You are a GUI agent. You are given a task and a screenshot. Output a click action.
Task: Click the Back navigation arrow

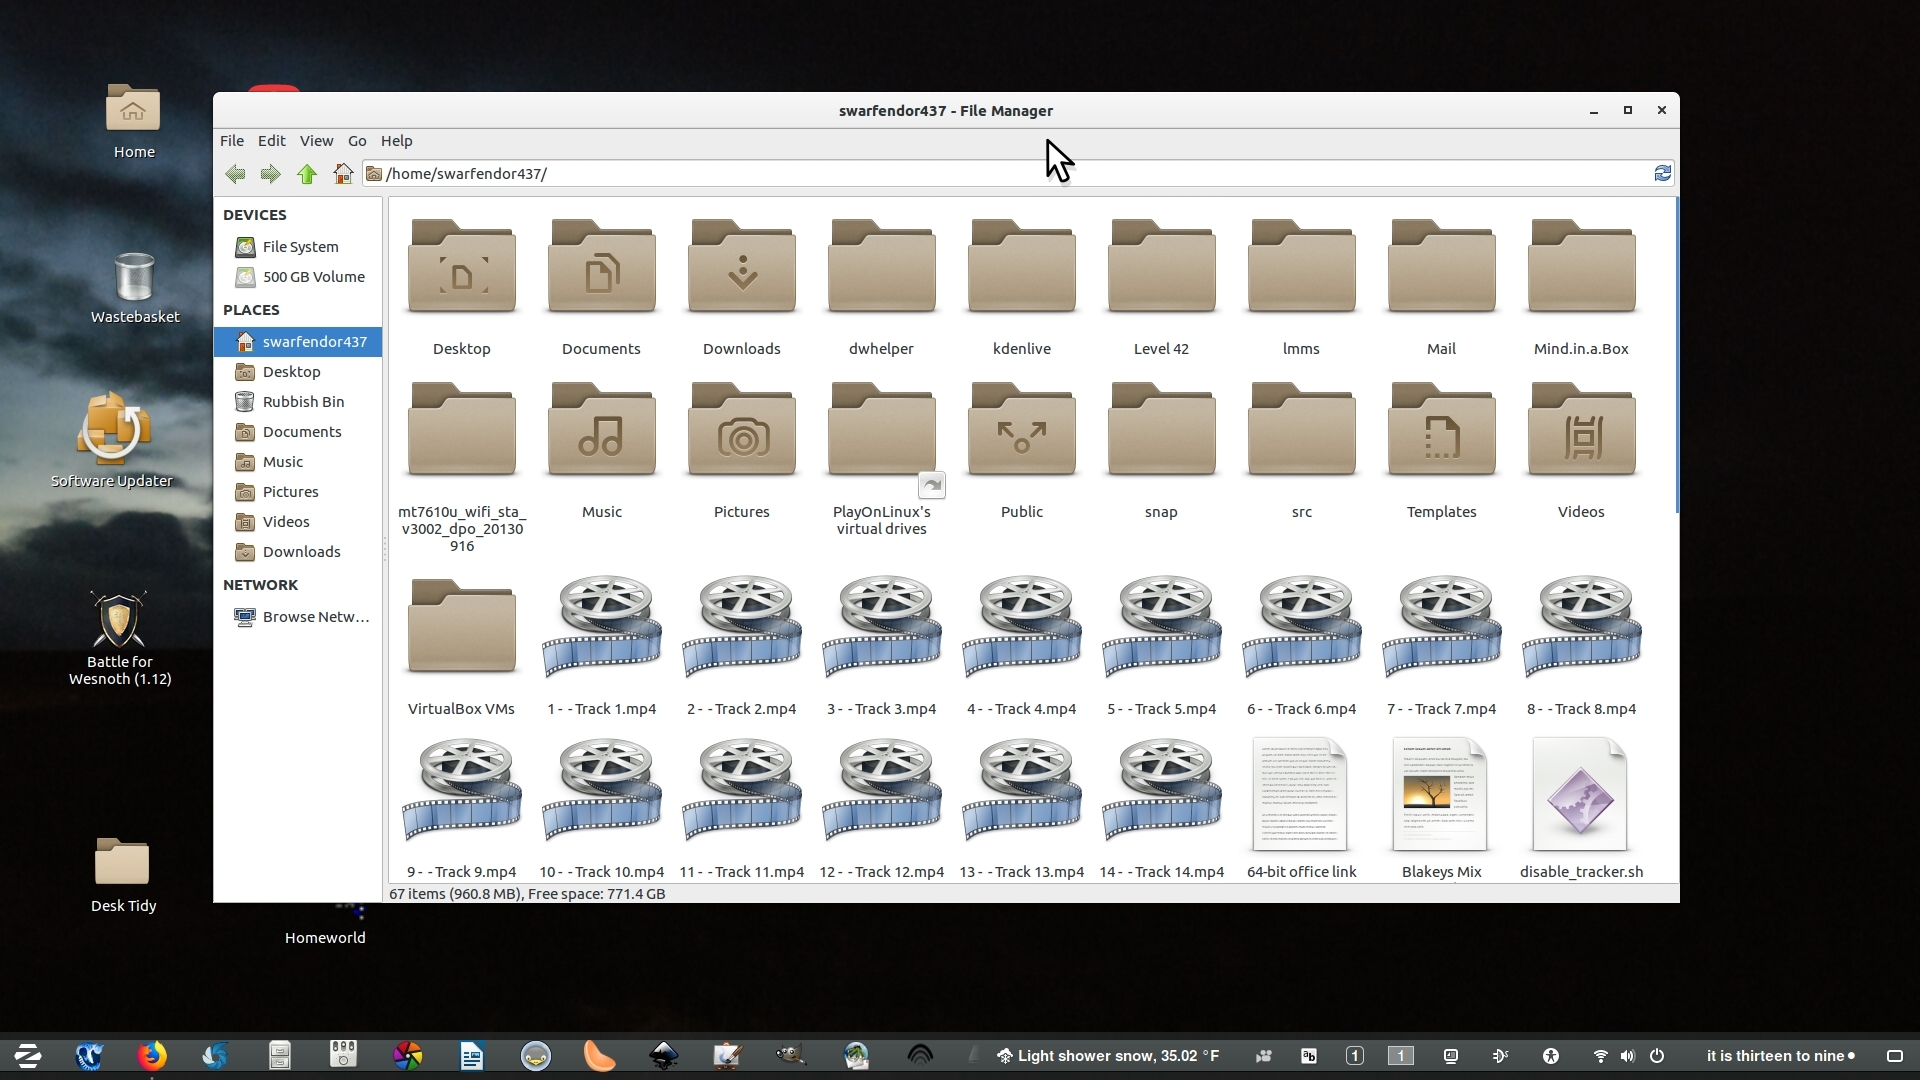click(235, 174)
